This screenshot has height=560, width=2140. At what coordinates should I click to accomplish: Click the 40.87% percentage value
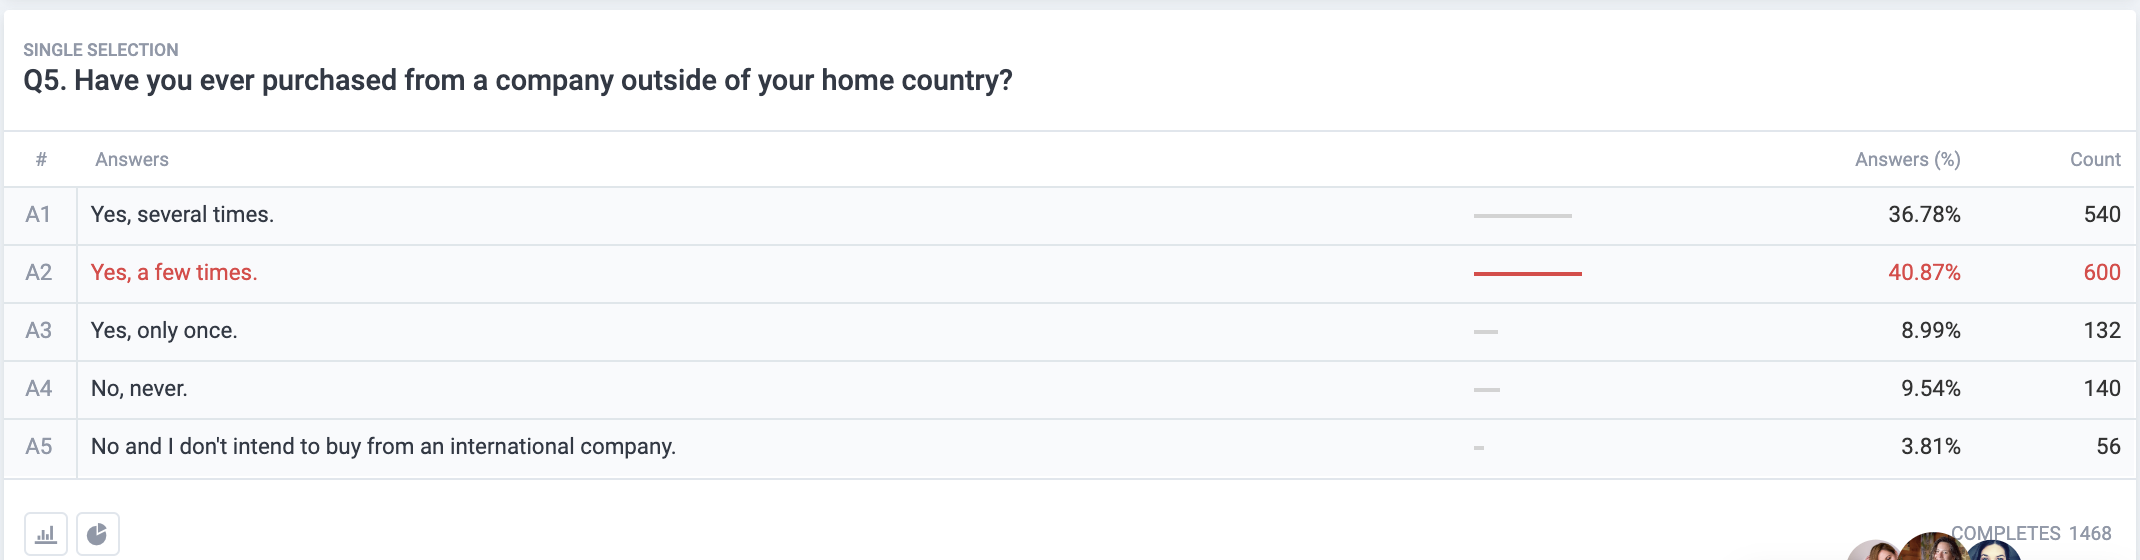pyautogui.click(x=1924, y=272)
